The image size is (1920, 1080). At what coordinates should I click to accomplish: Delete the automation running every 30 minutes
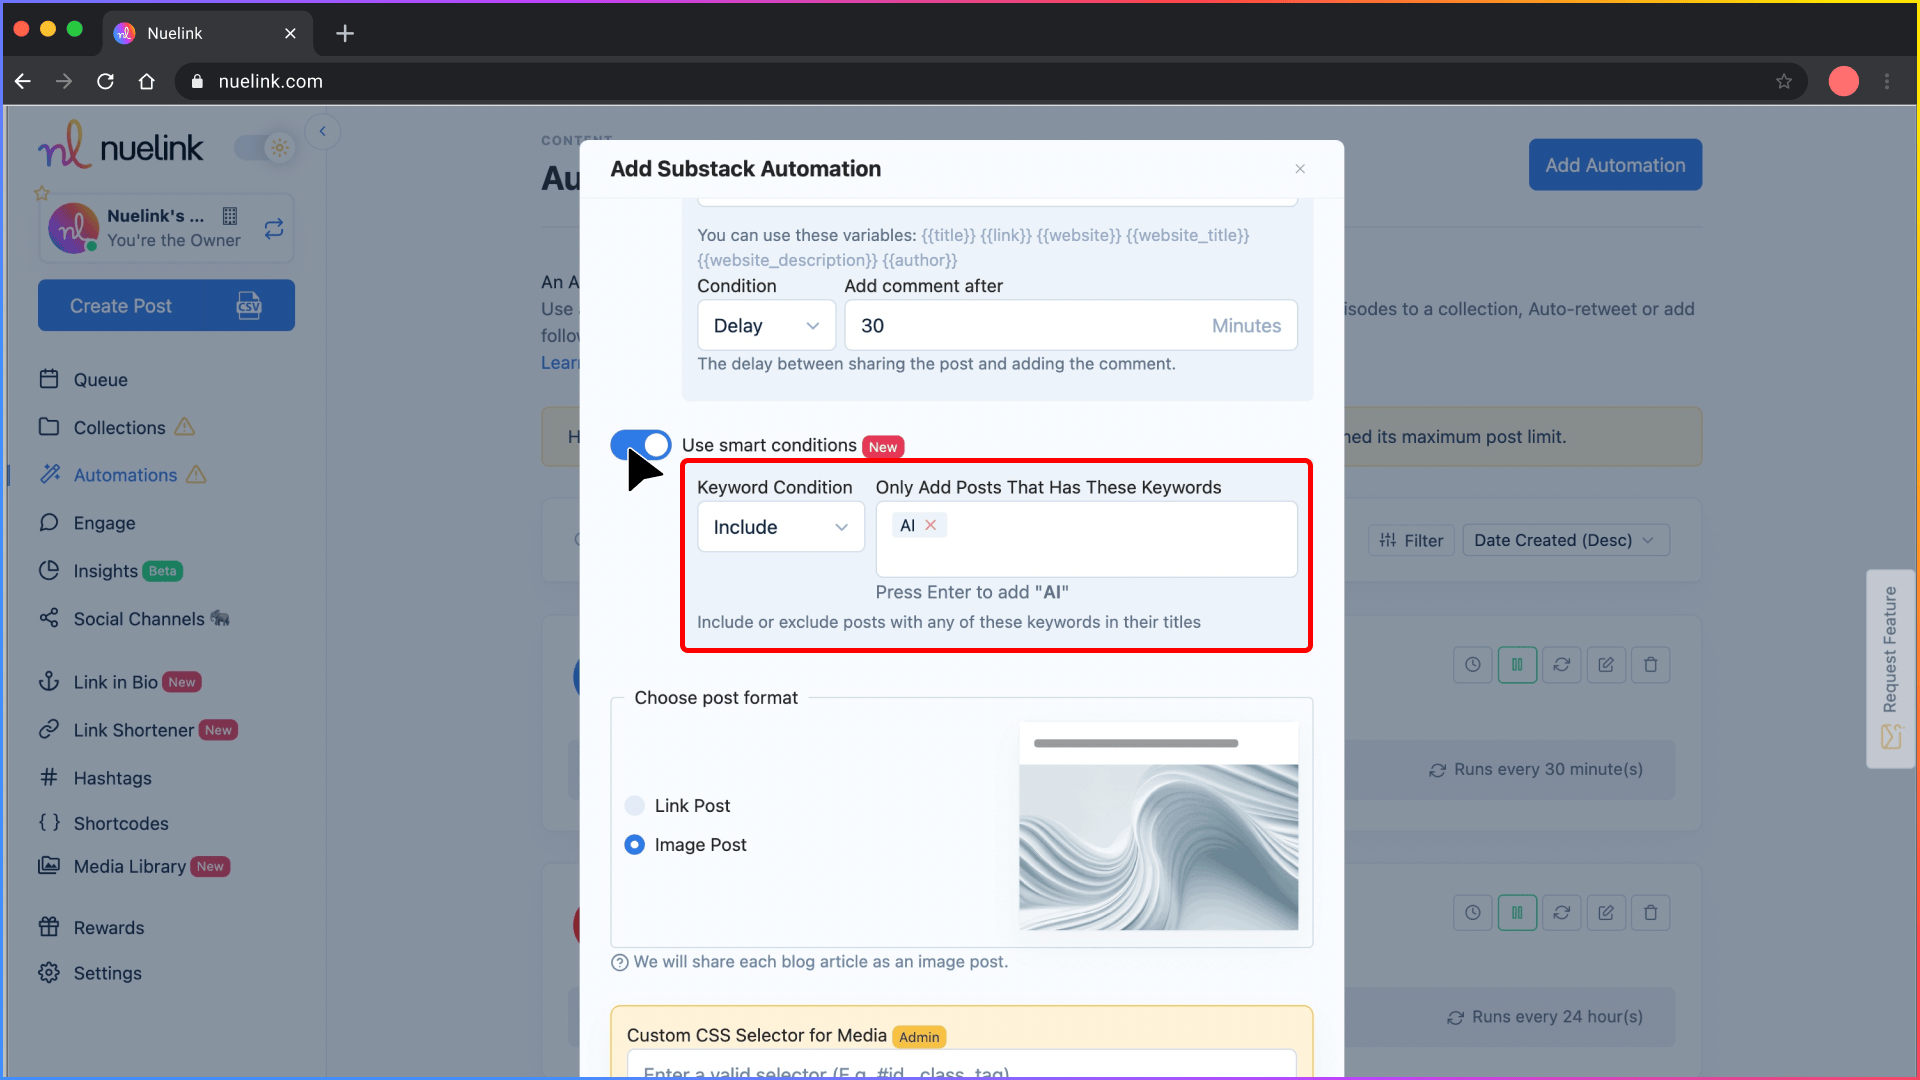pos(1650,665)
